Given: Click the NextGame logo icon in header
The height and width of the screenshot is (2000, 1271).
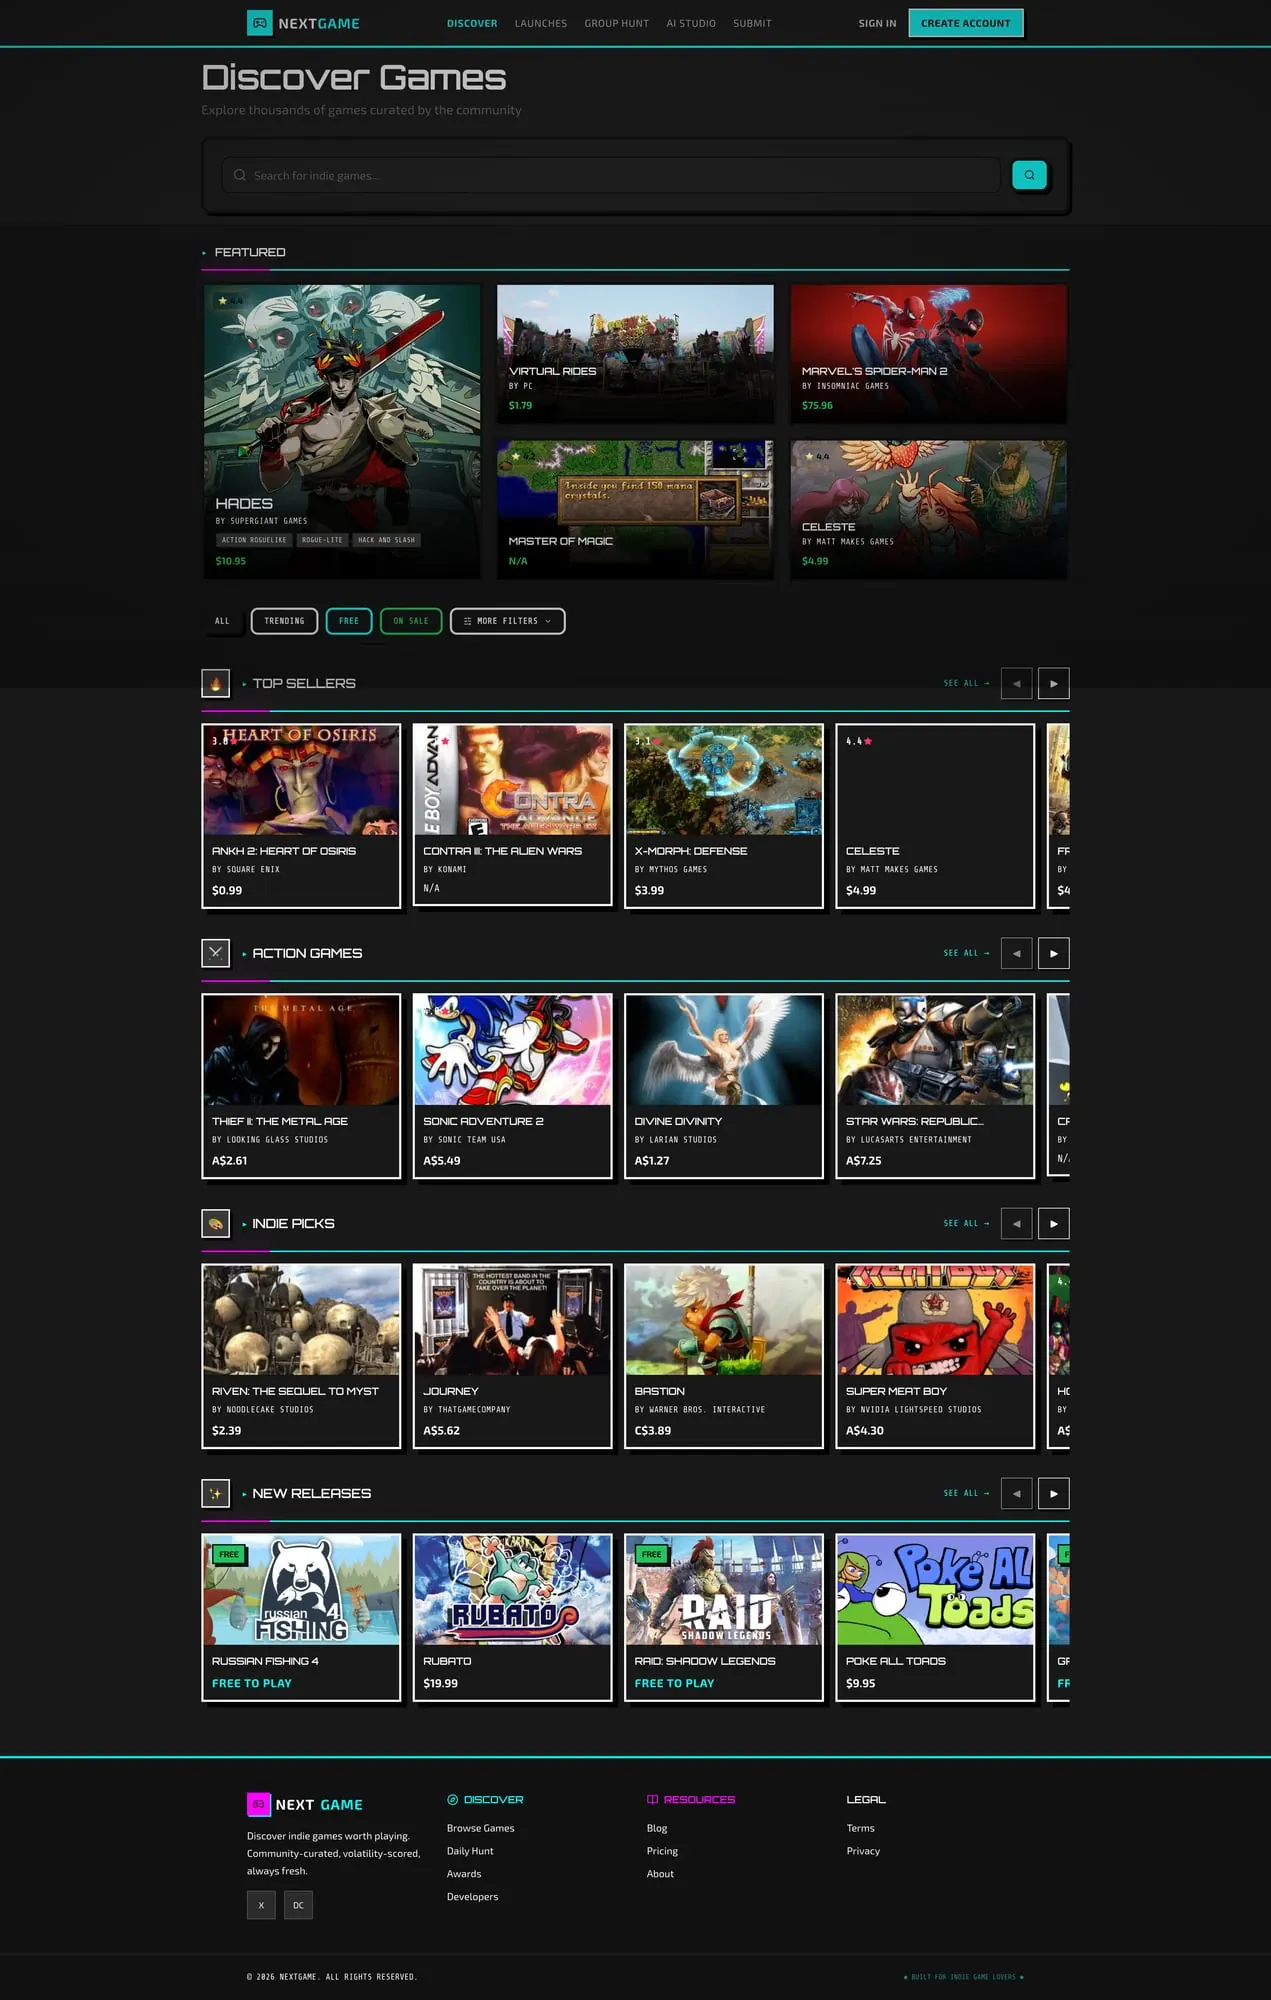Looking at the screenshot, I should tap(259, 23).
